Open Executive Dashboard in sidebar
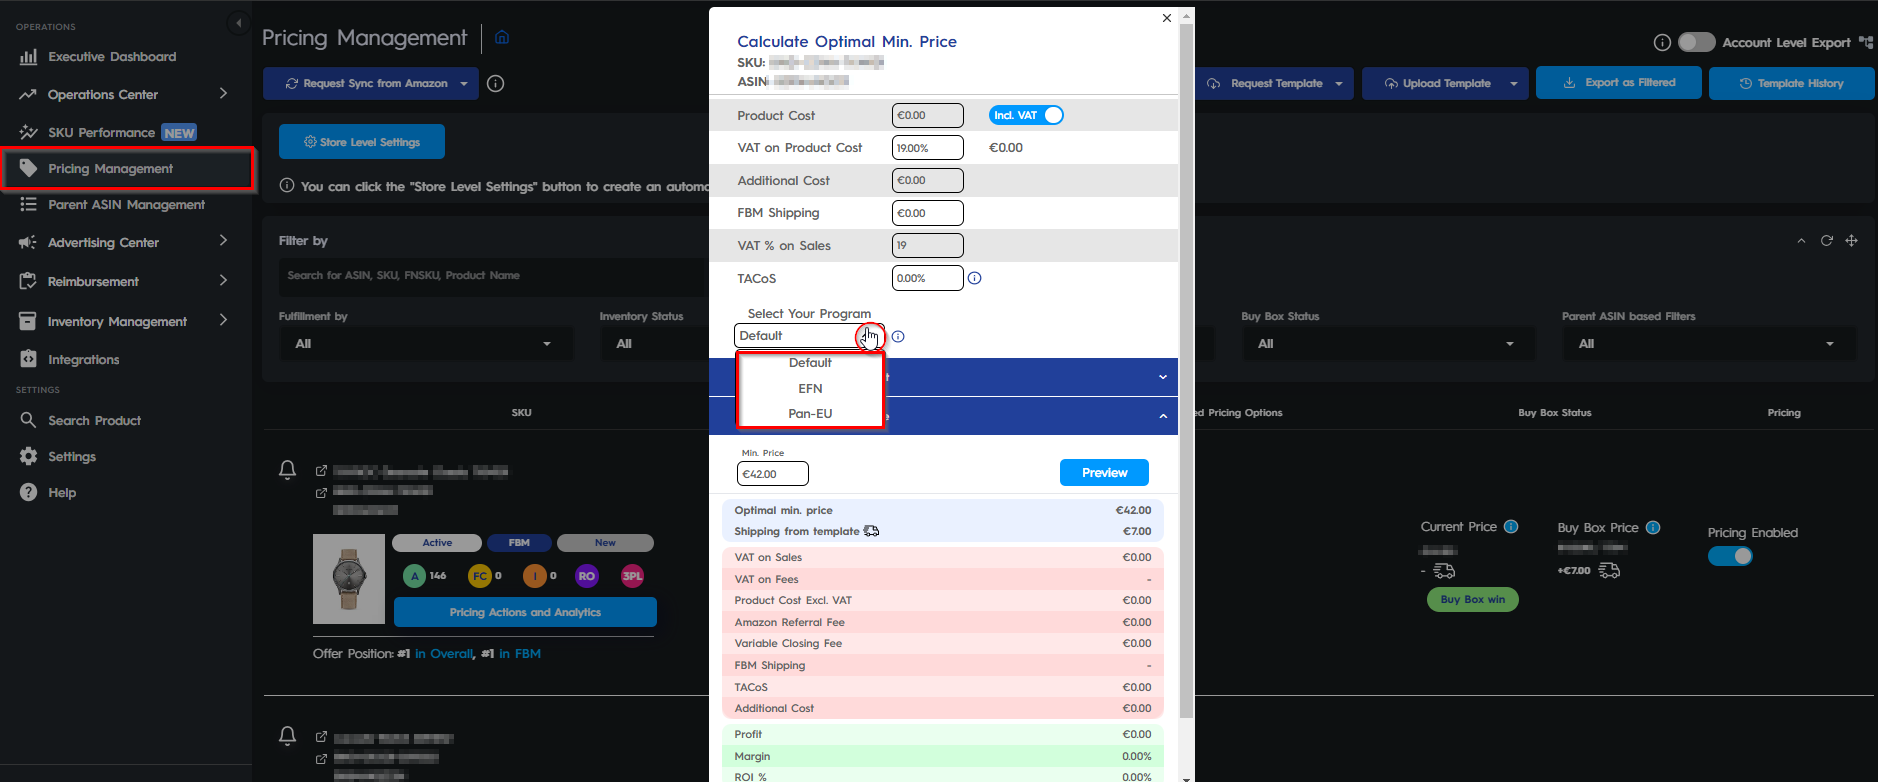This screenshot has width=1878, height=782. (112, 57)
